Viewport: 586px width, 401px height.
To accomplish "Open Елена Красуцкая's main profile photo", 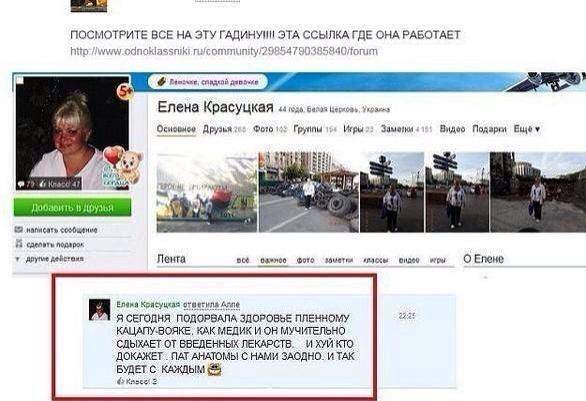I will coord(73,133).
